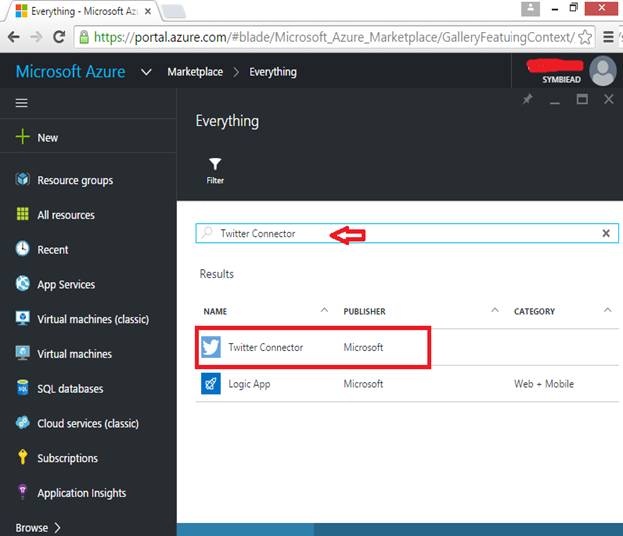Viewport: 623px width, 536px height.
Task: Sort results by CATEGORY column arrow
Action: 608,310
